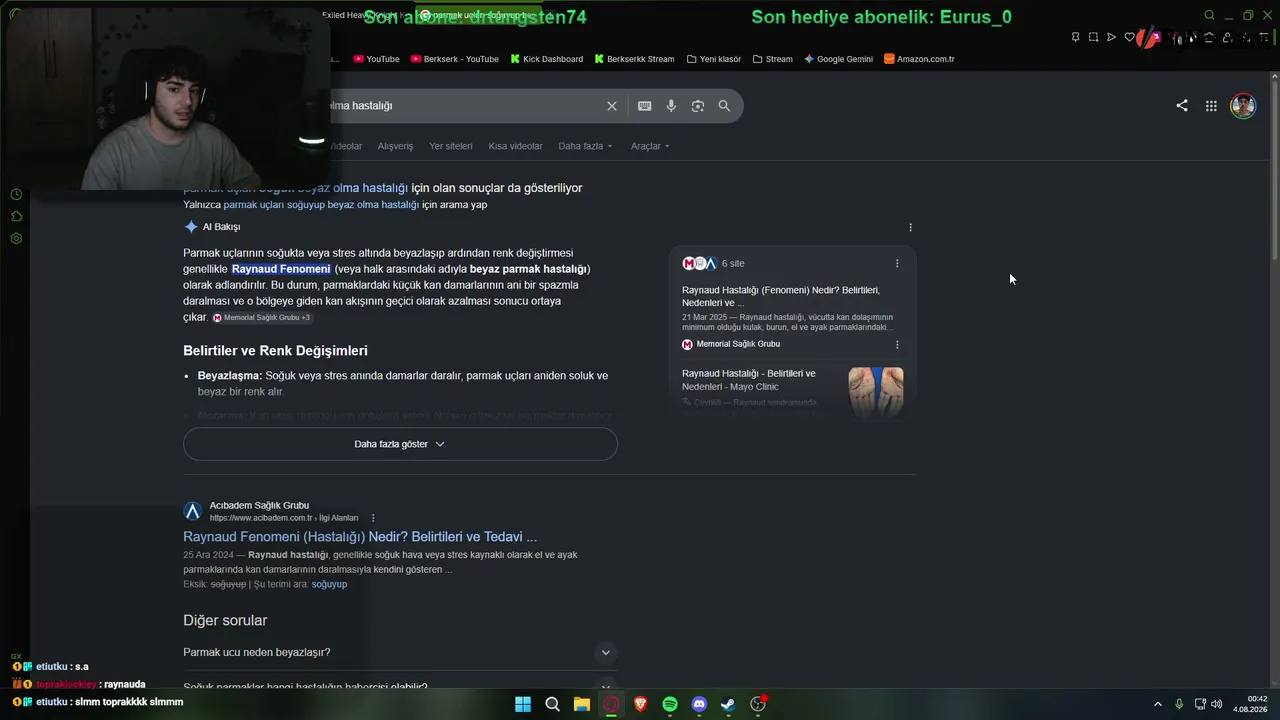
Task: Open the Araçlar tools dropdown
Action: click(650, 146)
